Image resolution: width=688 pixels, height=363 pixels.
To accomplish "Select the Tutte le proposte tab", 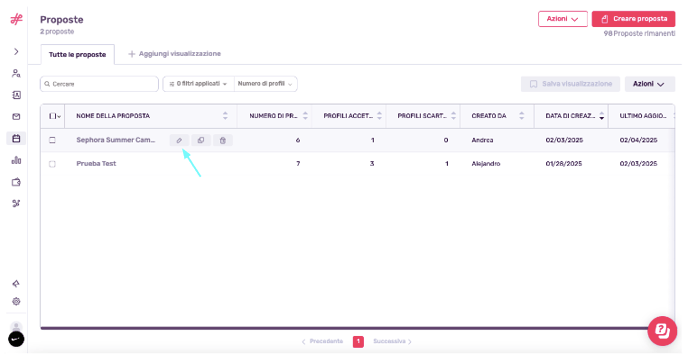I will point(77,54).
